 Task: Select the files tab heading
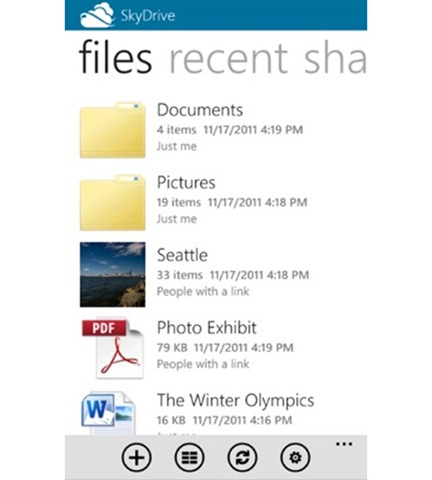pyautogui.click(x=116, y=57)
